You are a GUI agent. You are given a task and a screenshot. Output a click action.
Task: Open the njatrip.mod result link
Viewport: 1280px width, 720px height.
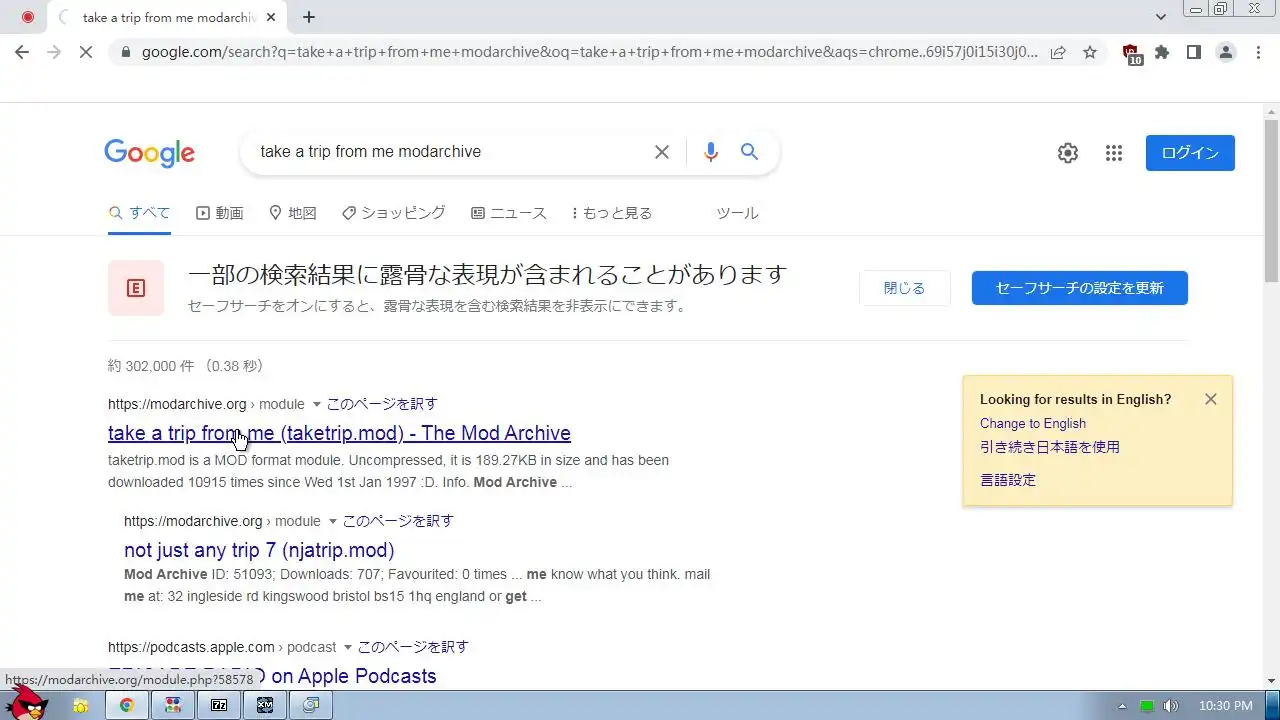click(259, 550)
